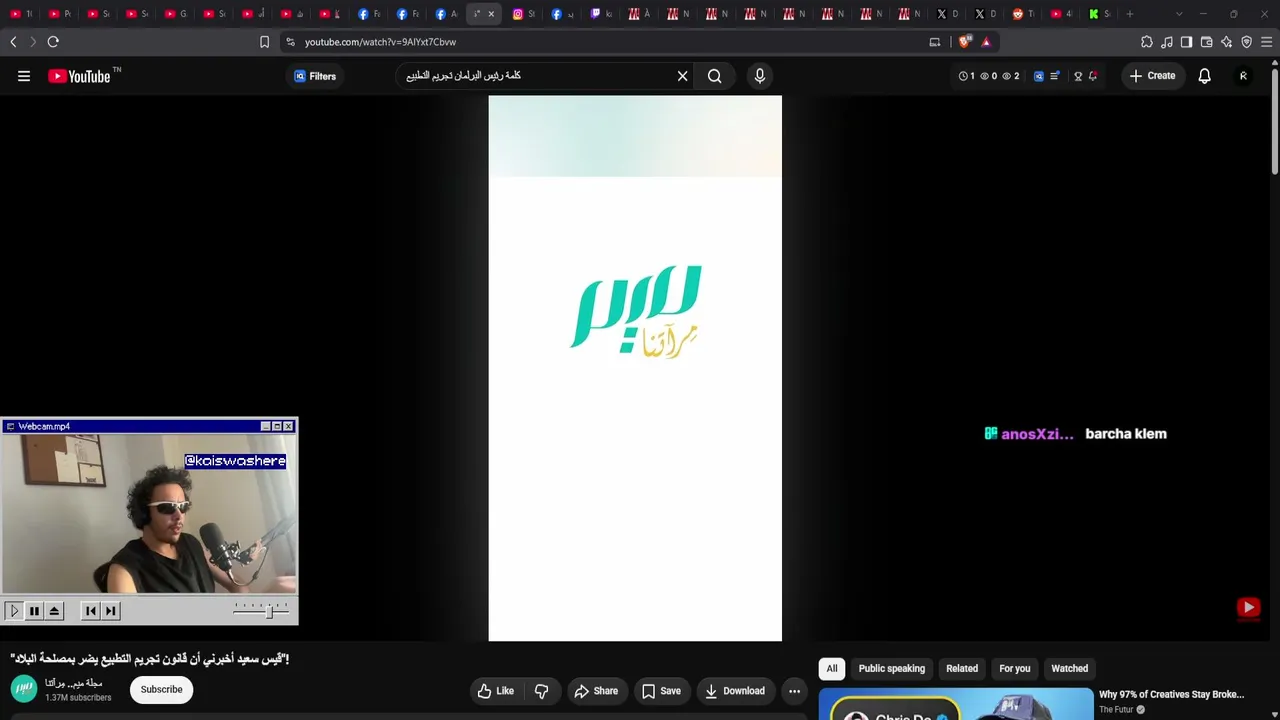Open the Create menu
This screenshot has width=1280, height=720.
click(x=1152, y=76)
